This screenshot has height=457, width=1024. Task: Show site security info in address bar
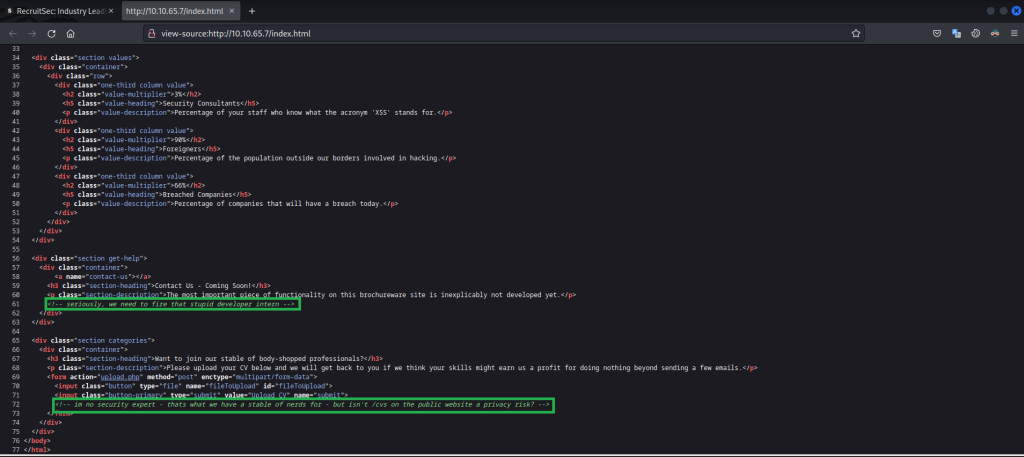(151, 33)
